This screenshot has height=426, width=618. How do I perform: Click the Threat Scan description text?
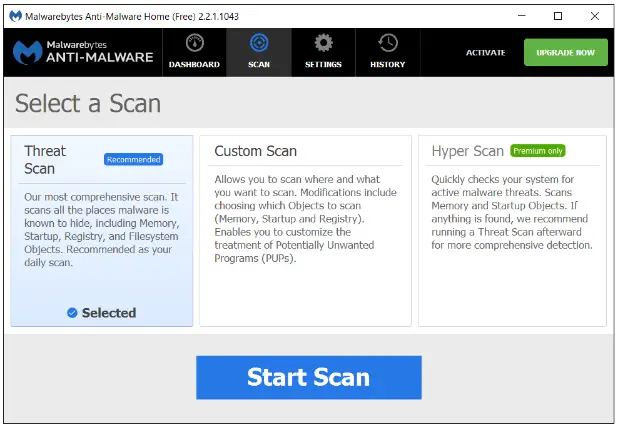[102, 230]
